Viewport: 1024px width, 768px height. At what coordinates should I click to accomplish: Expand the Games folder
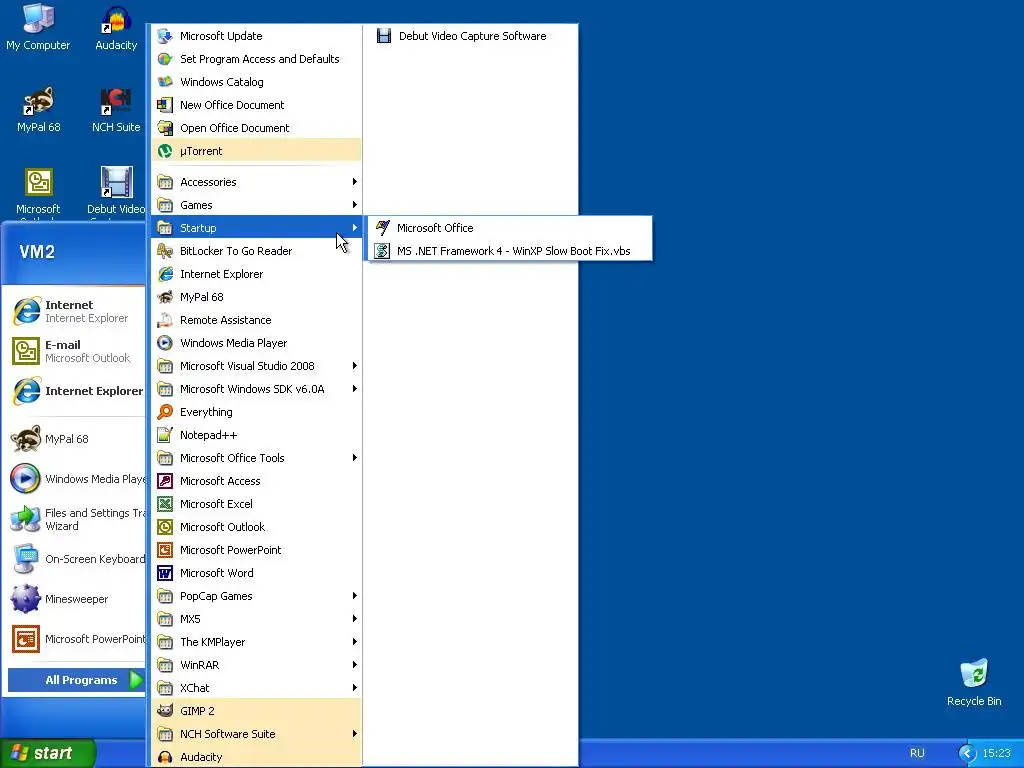[256, 205]
